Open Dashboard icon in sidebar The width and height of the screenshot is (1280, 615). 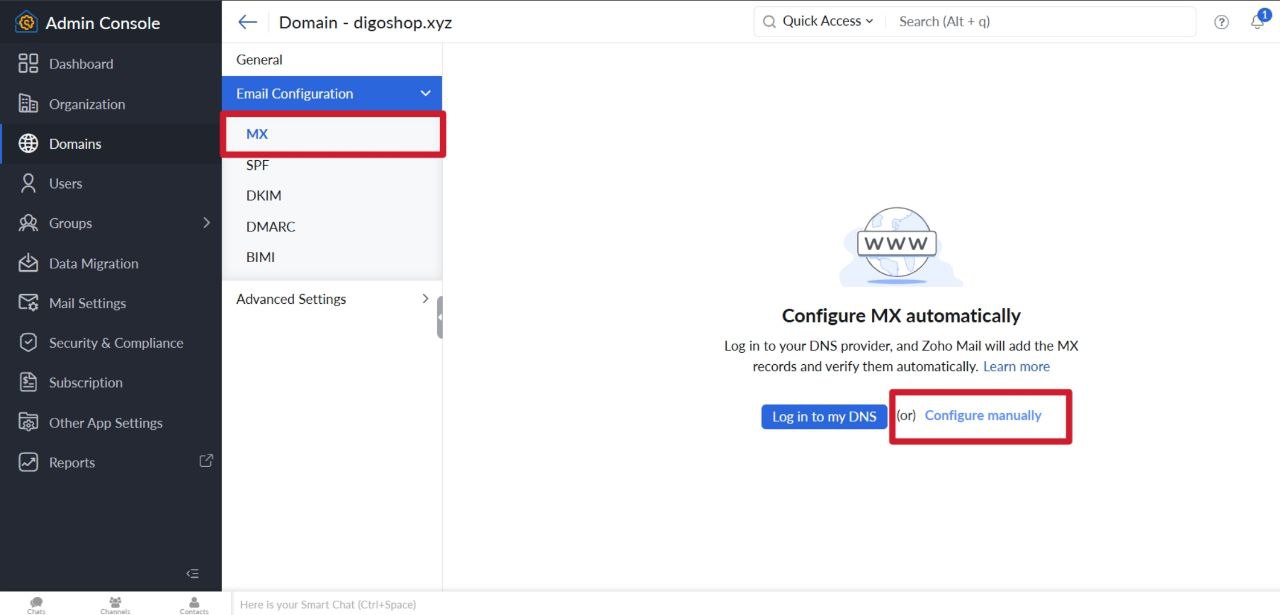coord(28,64)
